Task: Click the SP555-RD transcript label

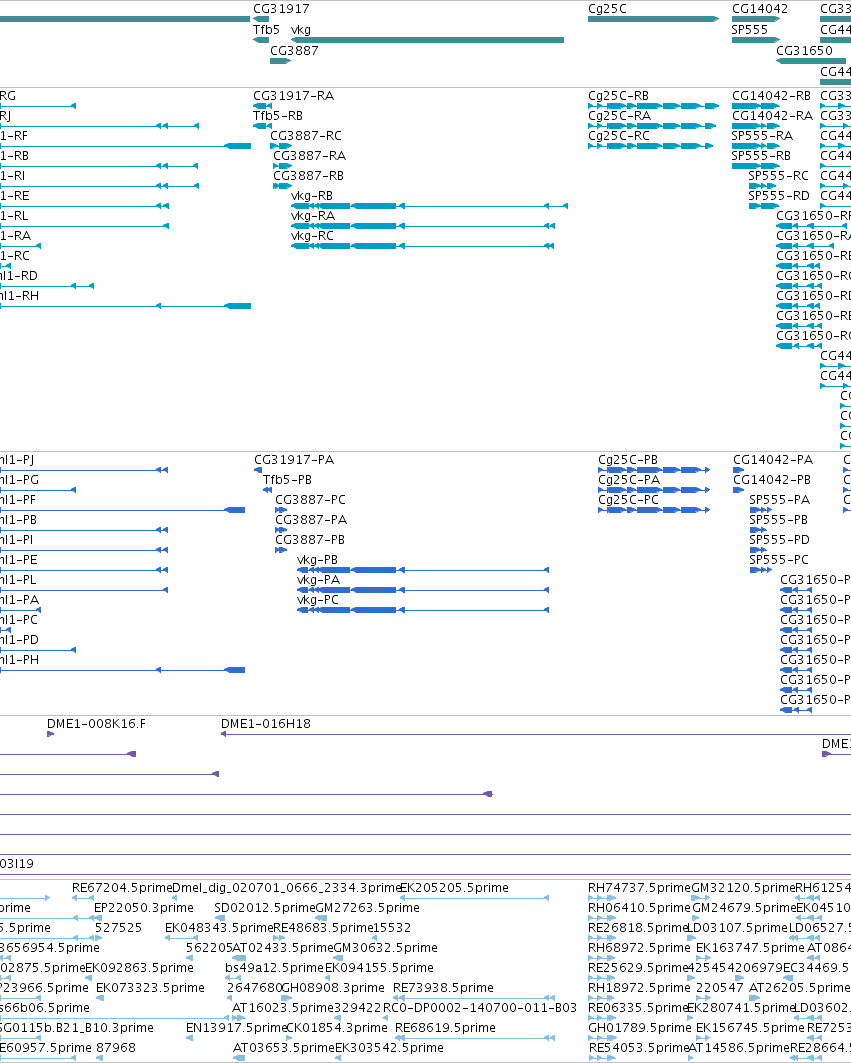Action: coord(779,196)
